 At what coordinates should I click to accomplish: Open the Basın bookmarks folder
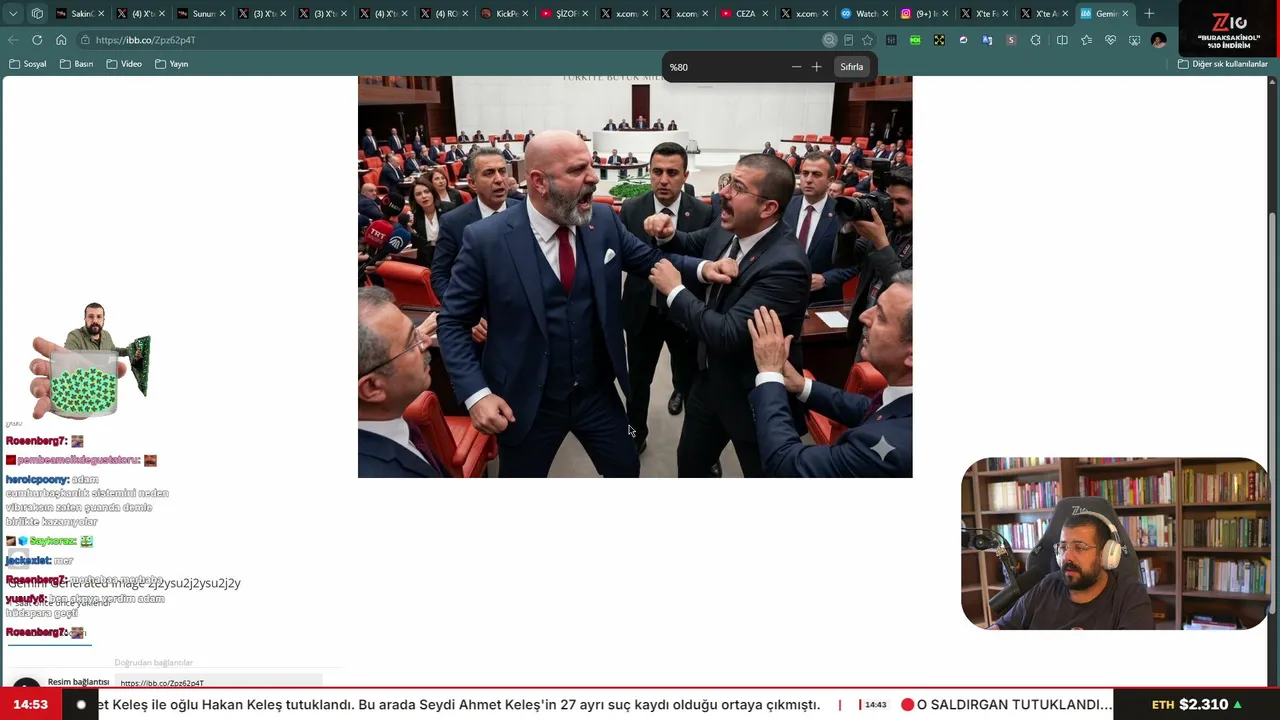point(76,64)
